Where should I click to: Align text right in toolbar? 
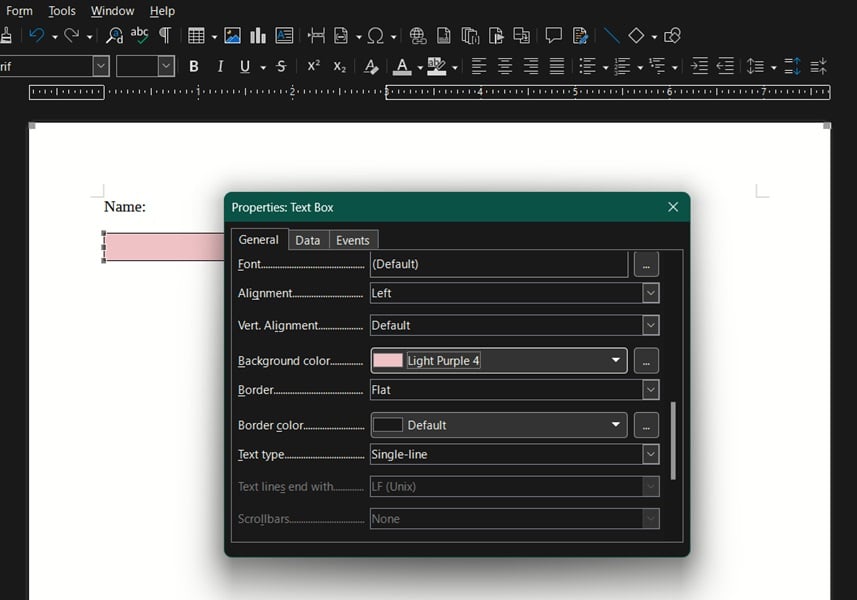[531, 67]
